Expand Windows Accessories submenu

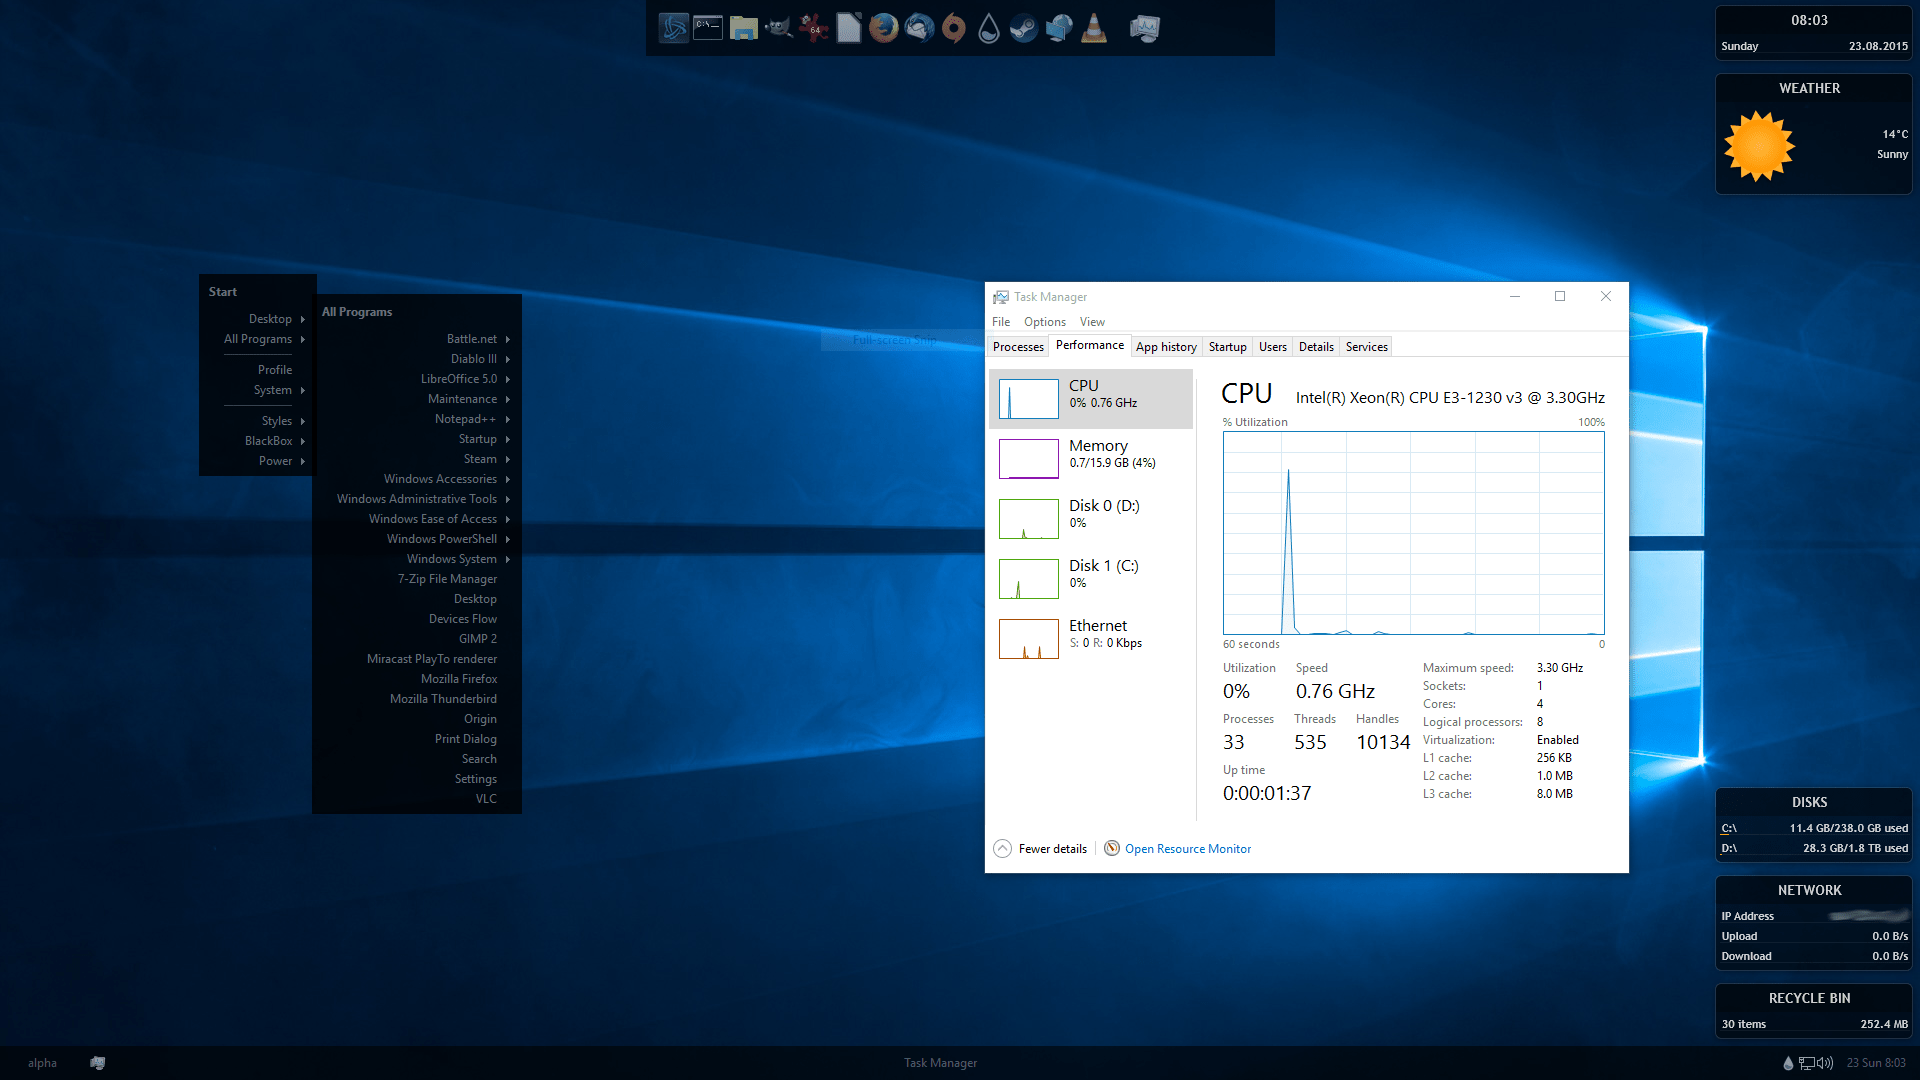click(440, 479)
